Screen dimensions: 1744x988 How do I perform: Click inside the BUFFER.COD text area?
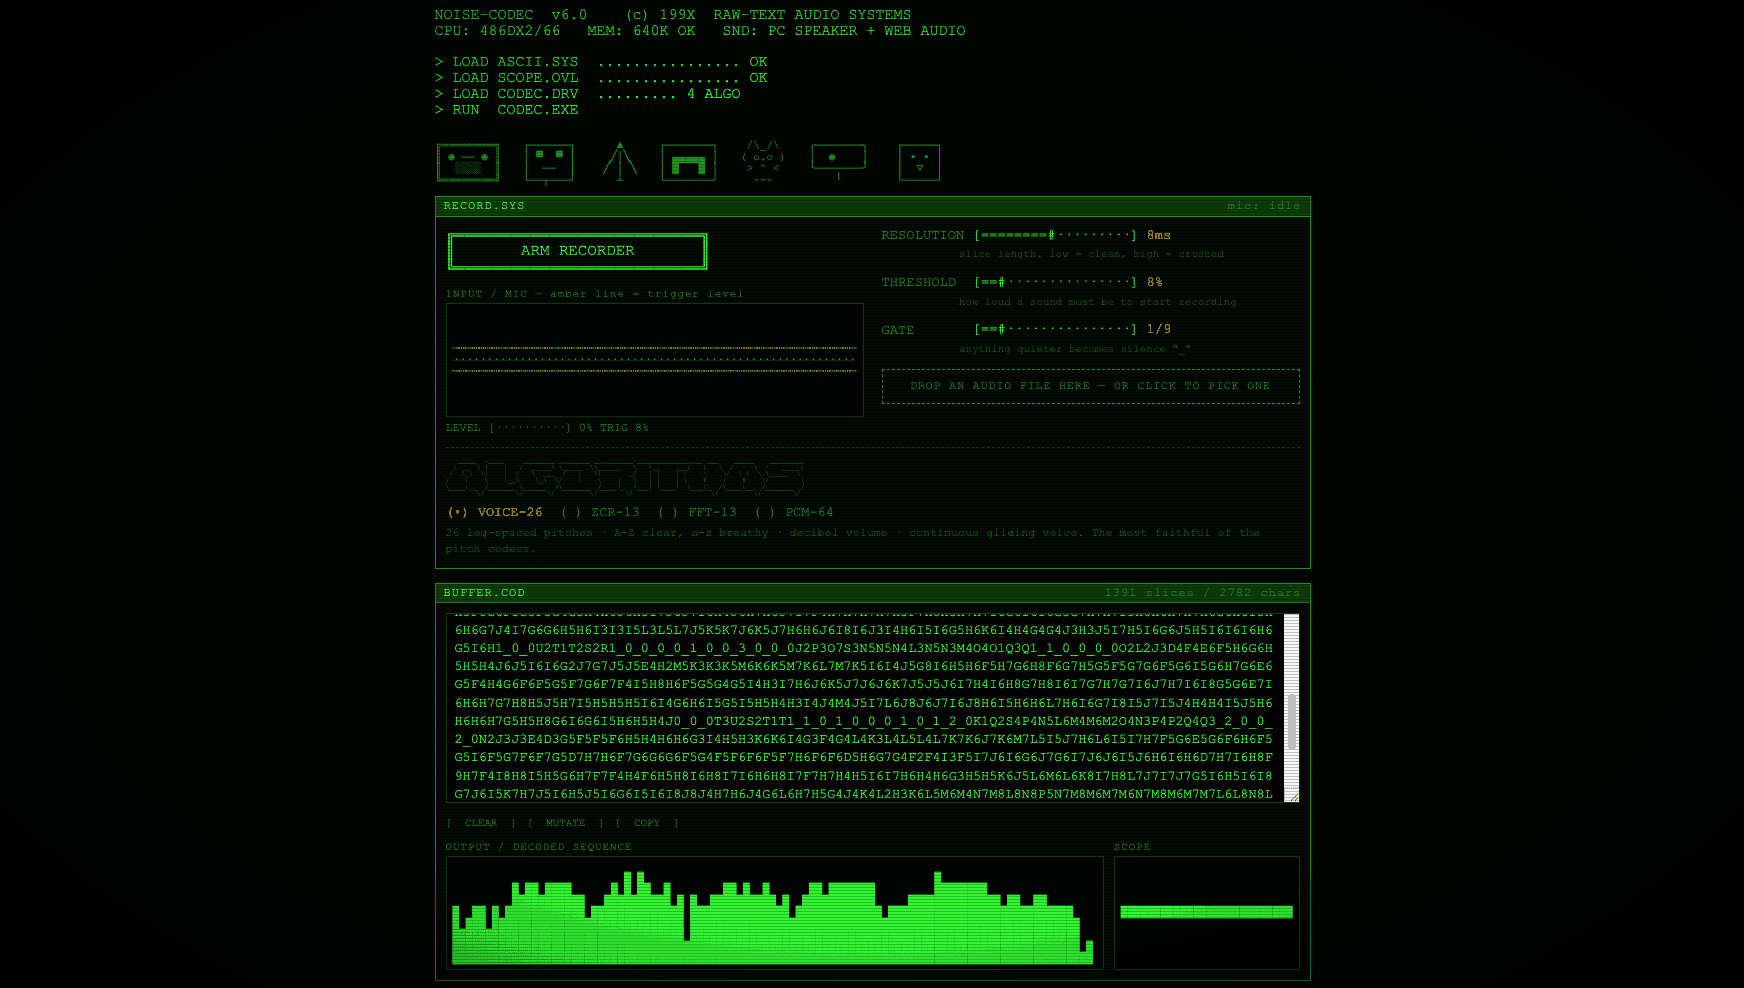tap(865, 708)
